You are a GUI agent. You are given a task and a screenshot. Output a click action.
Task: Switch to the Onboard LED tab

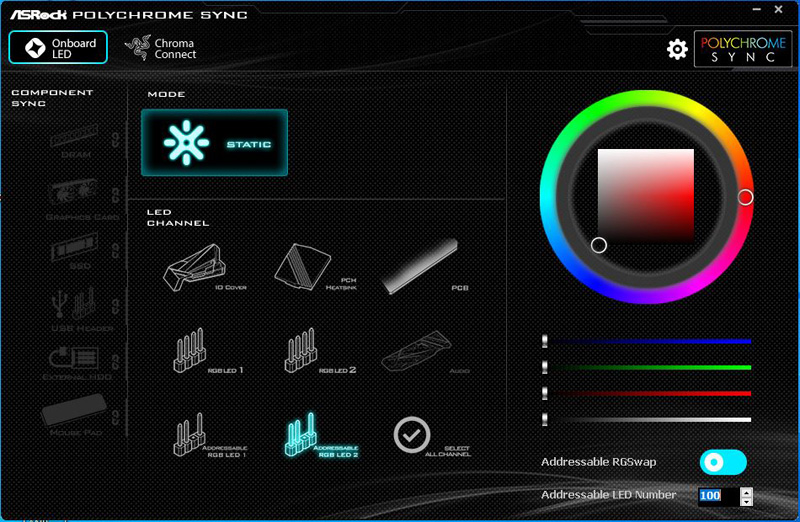[x=58, y=47]
